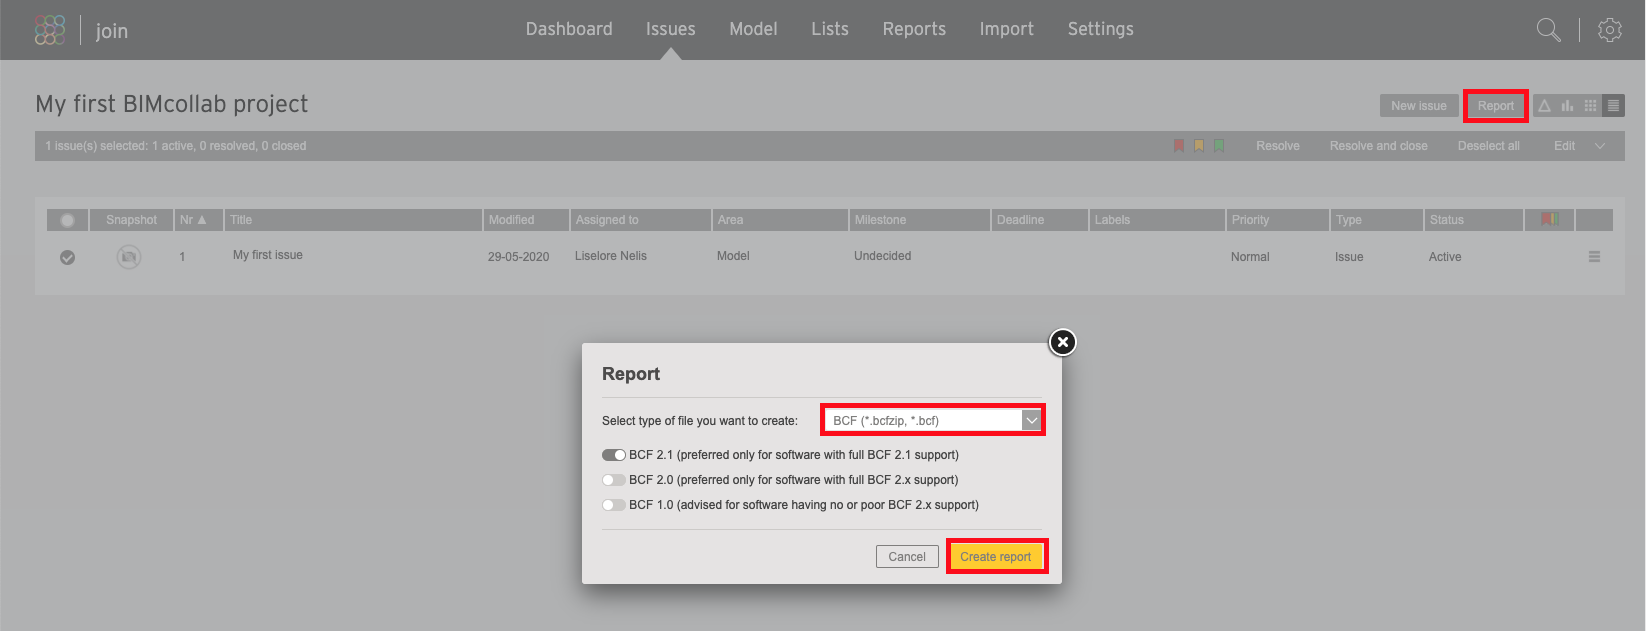Screen dimensions: 1646x631
Task: Sort by the Milestone column header
Action: point(920,220)
